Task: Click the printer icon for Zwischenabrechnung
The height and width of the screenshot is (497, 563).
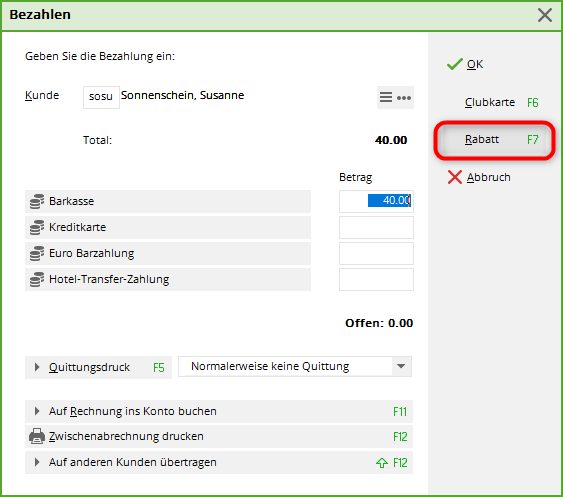Action: click(37, 436)
